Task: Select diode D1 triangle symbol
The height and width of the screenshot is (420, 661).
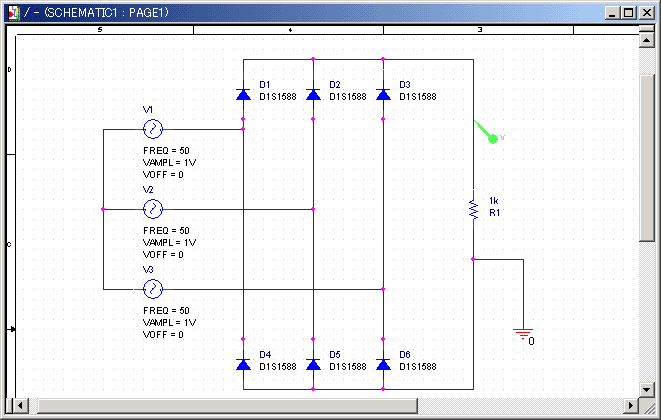Action: pos(243,94)
